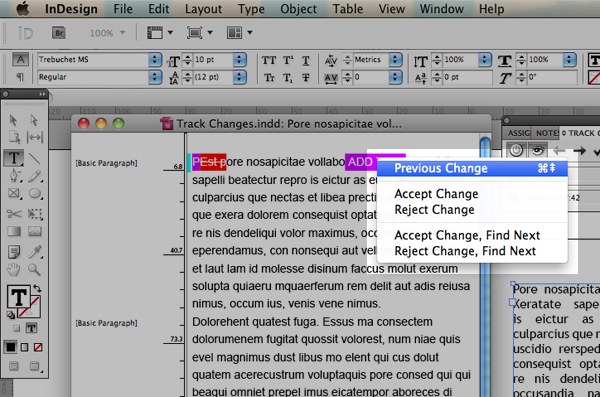This screenshot has width=600, height=397.
Task: Increase font size with stepper arrows
Action: click(x=188, y=57)
